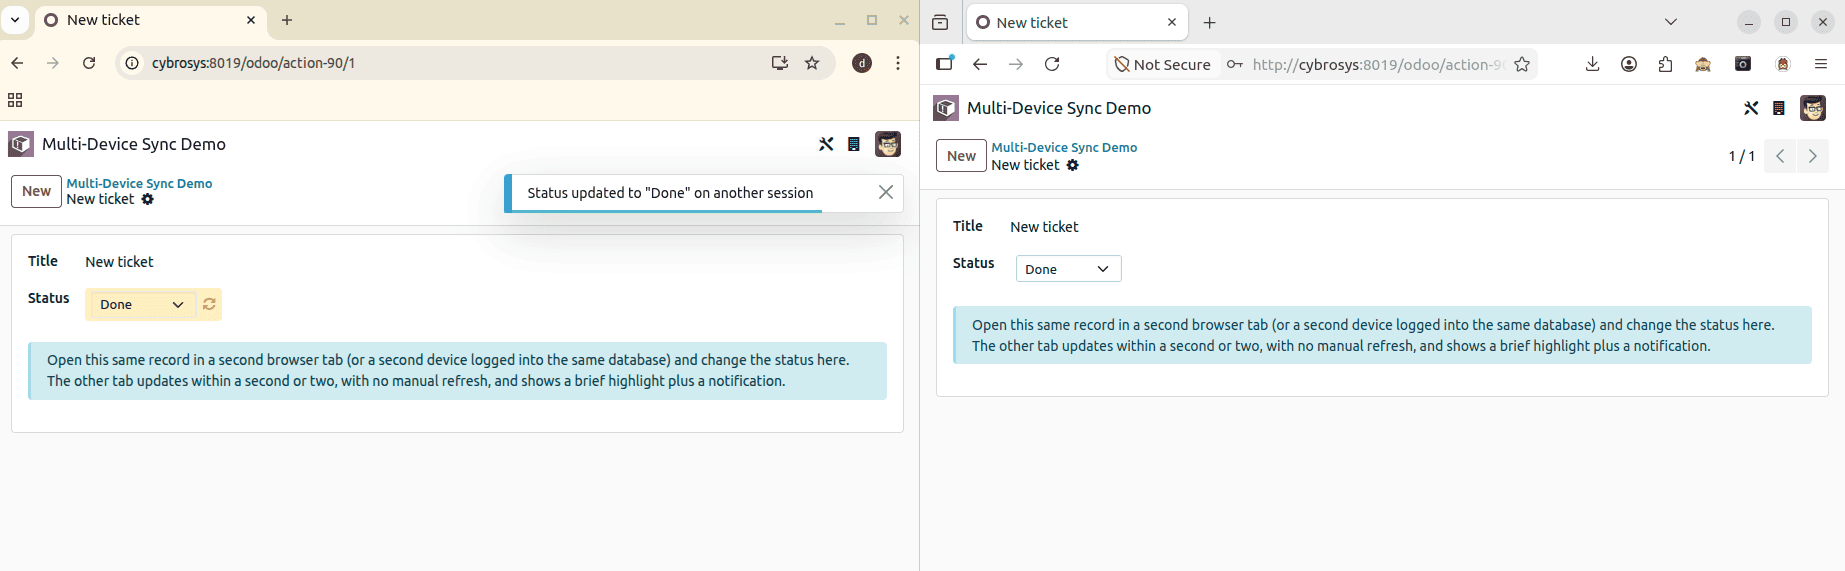Dismiss the 'Status updated to Done' notification
Viewport: 1845px width, 571px height.
click(886, 192)
